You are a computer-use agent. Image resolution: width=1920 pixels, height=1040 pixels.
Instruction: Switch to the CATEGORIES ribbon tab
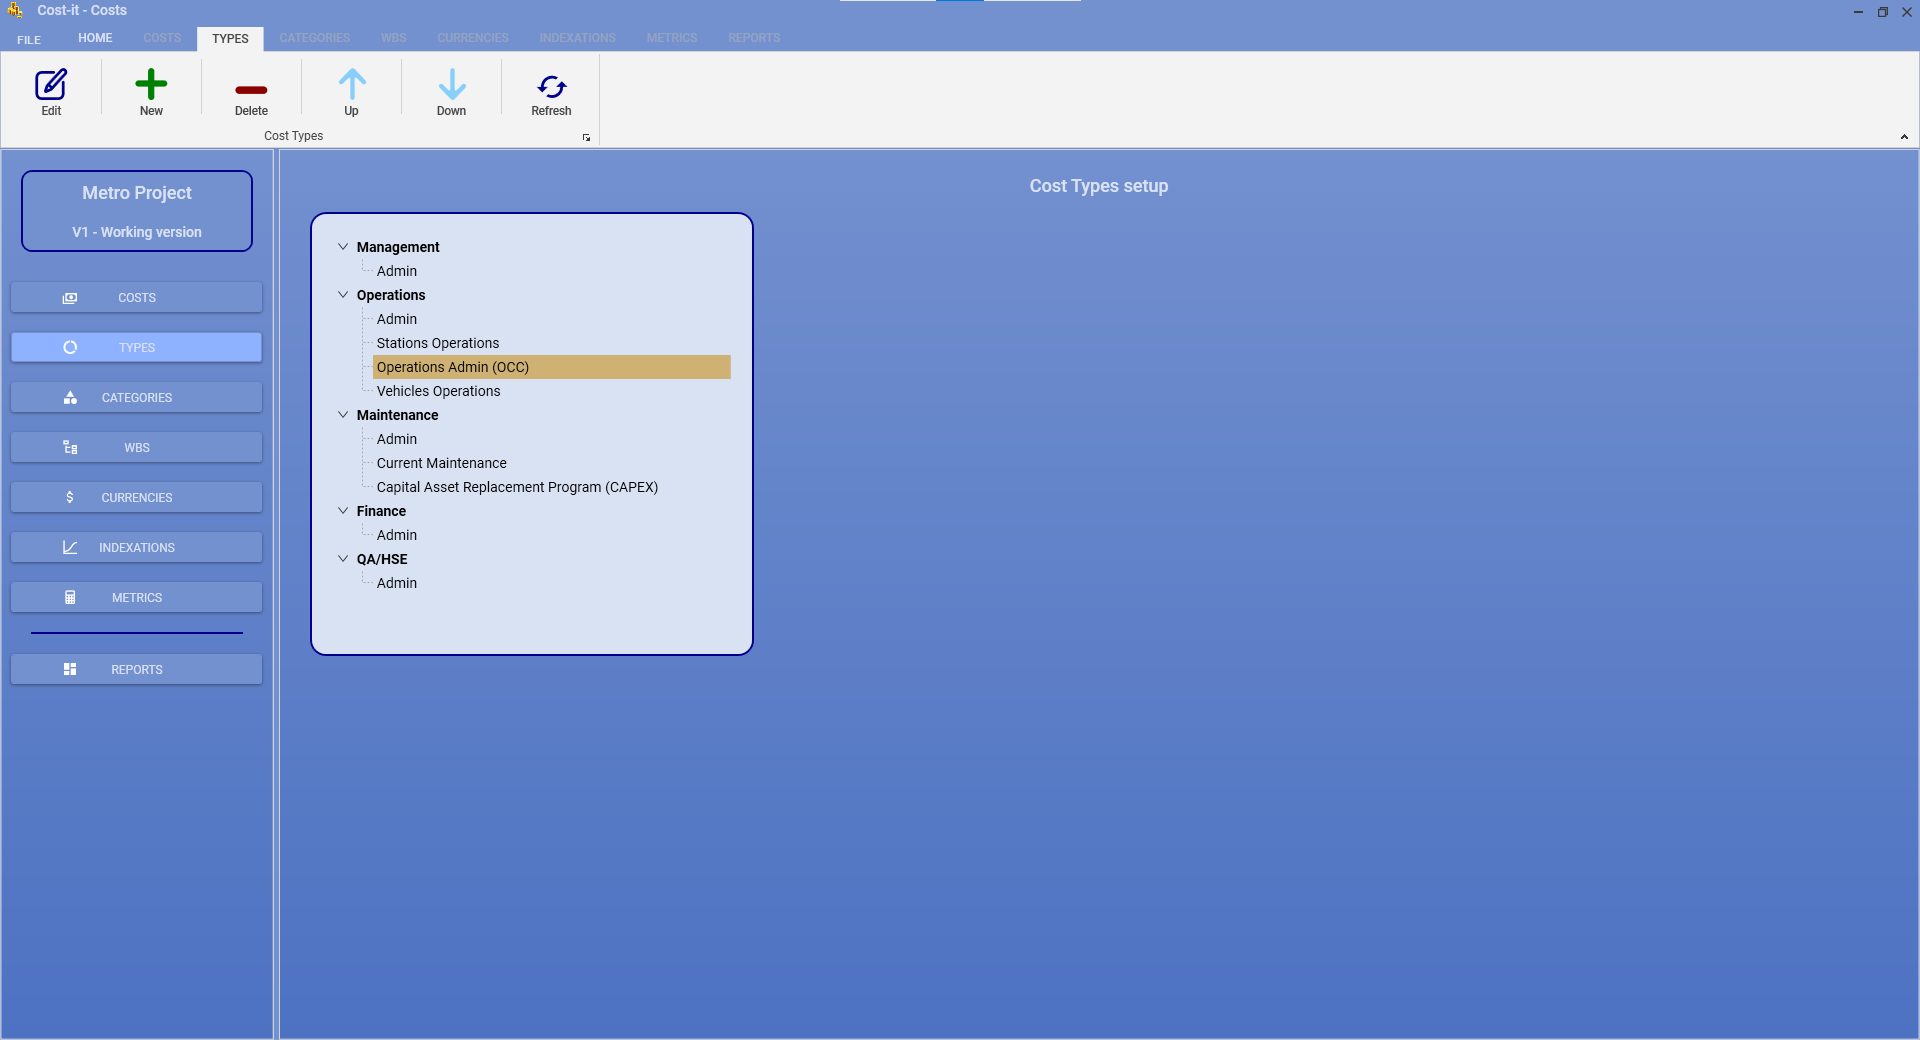tap(315, 38)
